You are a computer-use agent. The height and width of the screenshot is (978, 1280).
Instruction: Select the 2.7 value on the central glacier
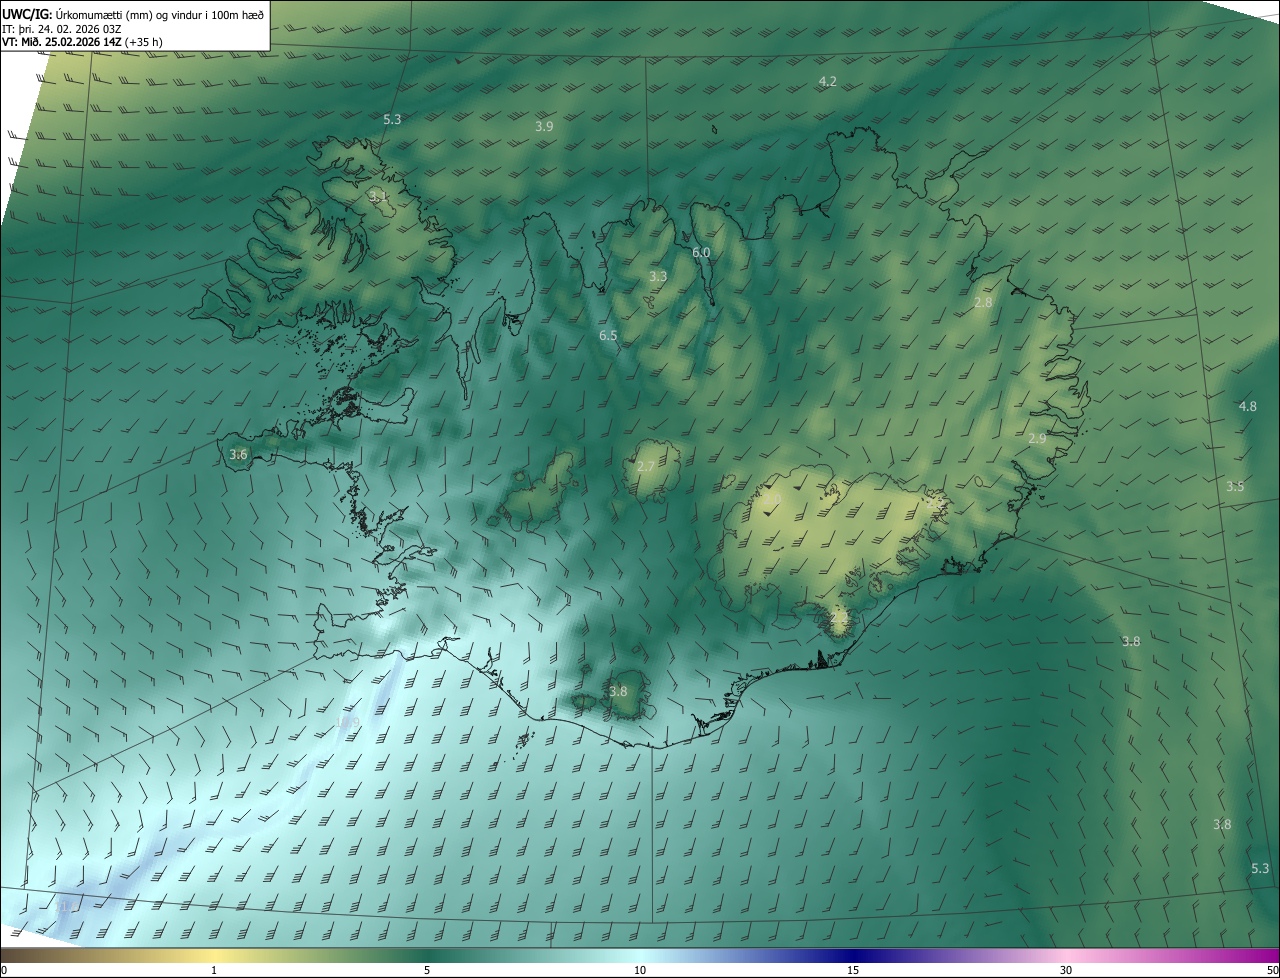[x=646, y=466]
